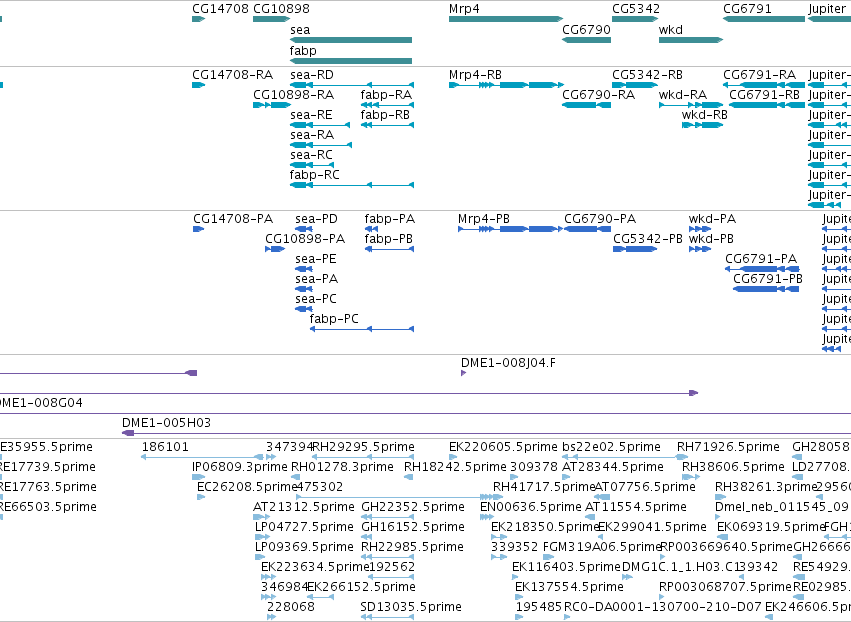Click the sea-RE transcript
The image size is (851, 622).
pos(320,125)
